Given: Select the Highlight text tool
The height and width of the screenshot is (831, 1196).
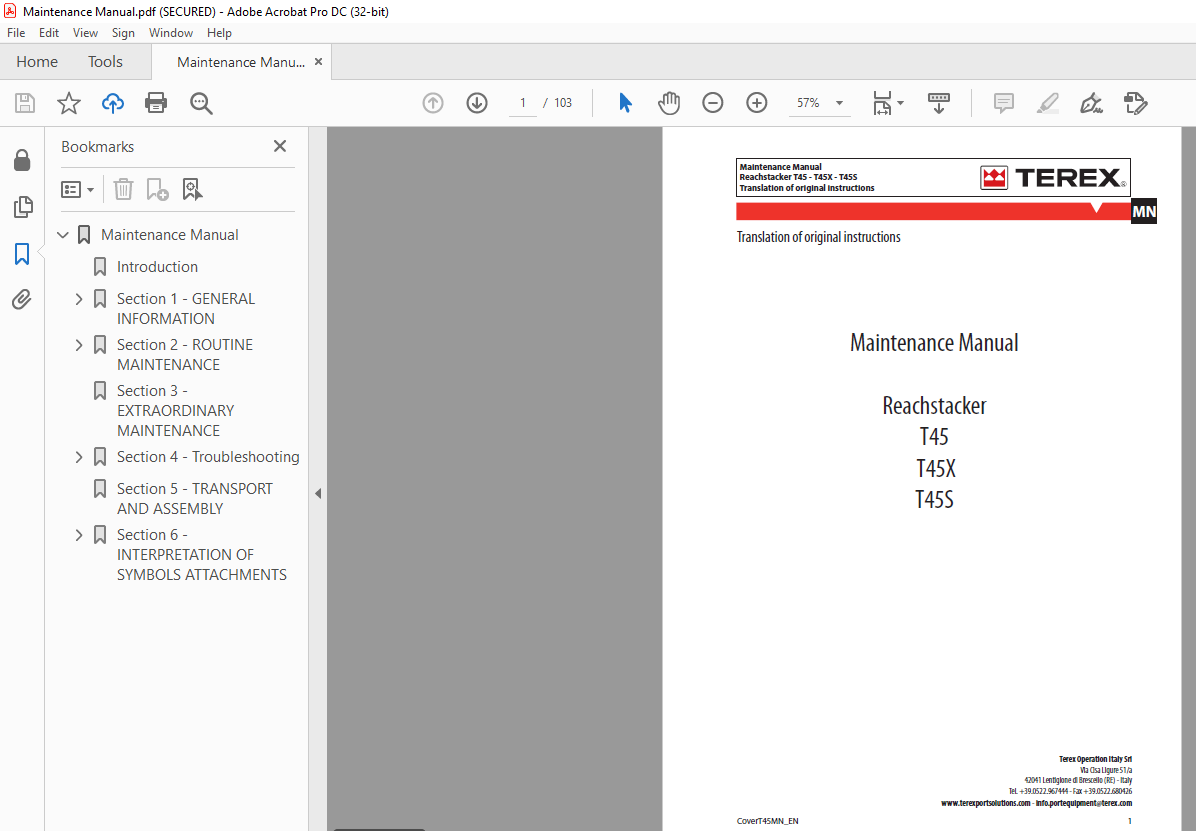Looking at the screenshot, I should (x=1048, y=103).
